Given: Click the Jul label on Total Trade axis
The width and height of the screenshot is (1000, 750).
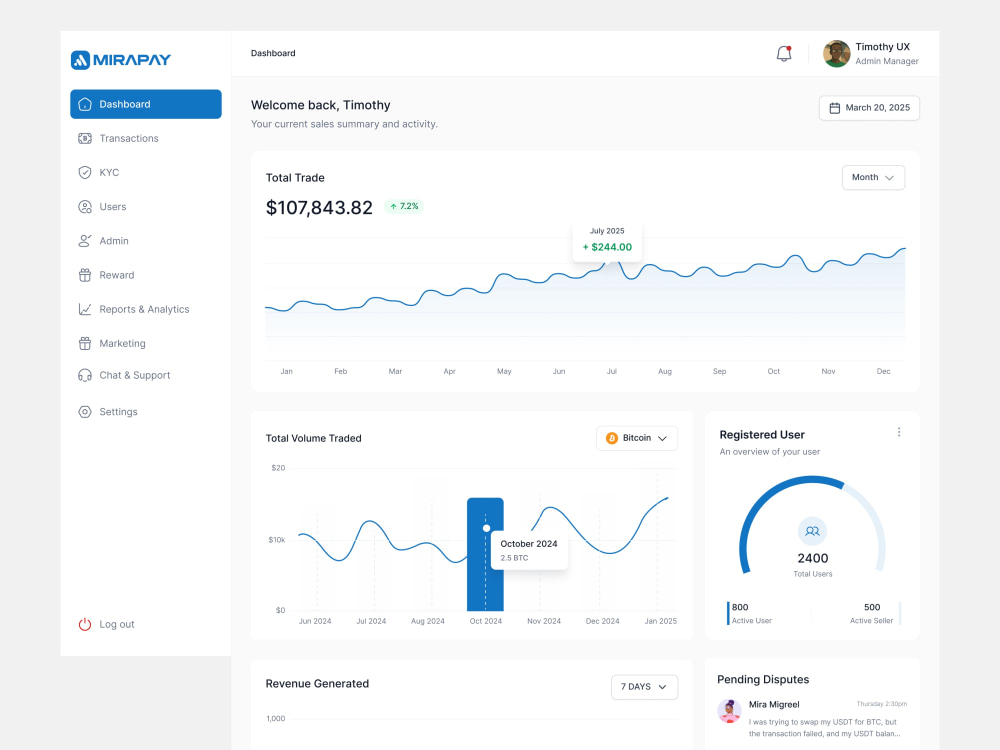Looking at the screenshot, I should click(612, 371).
